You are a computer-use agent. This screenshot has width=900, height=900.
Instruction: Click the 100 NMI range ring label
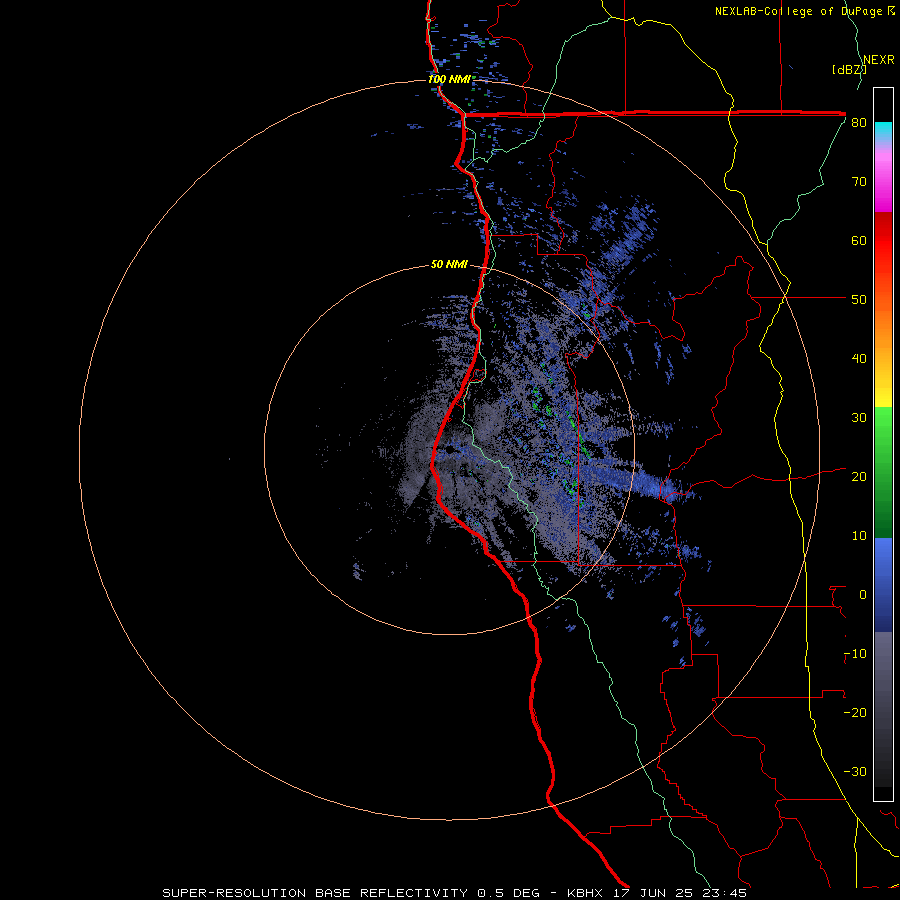449,79
